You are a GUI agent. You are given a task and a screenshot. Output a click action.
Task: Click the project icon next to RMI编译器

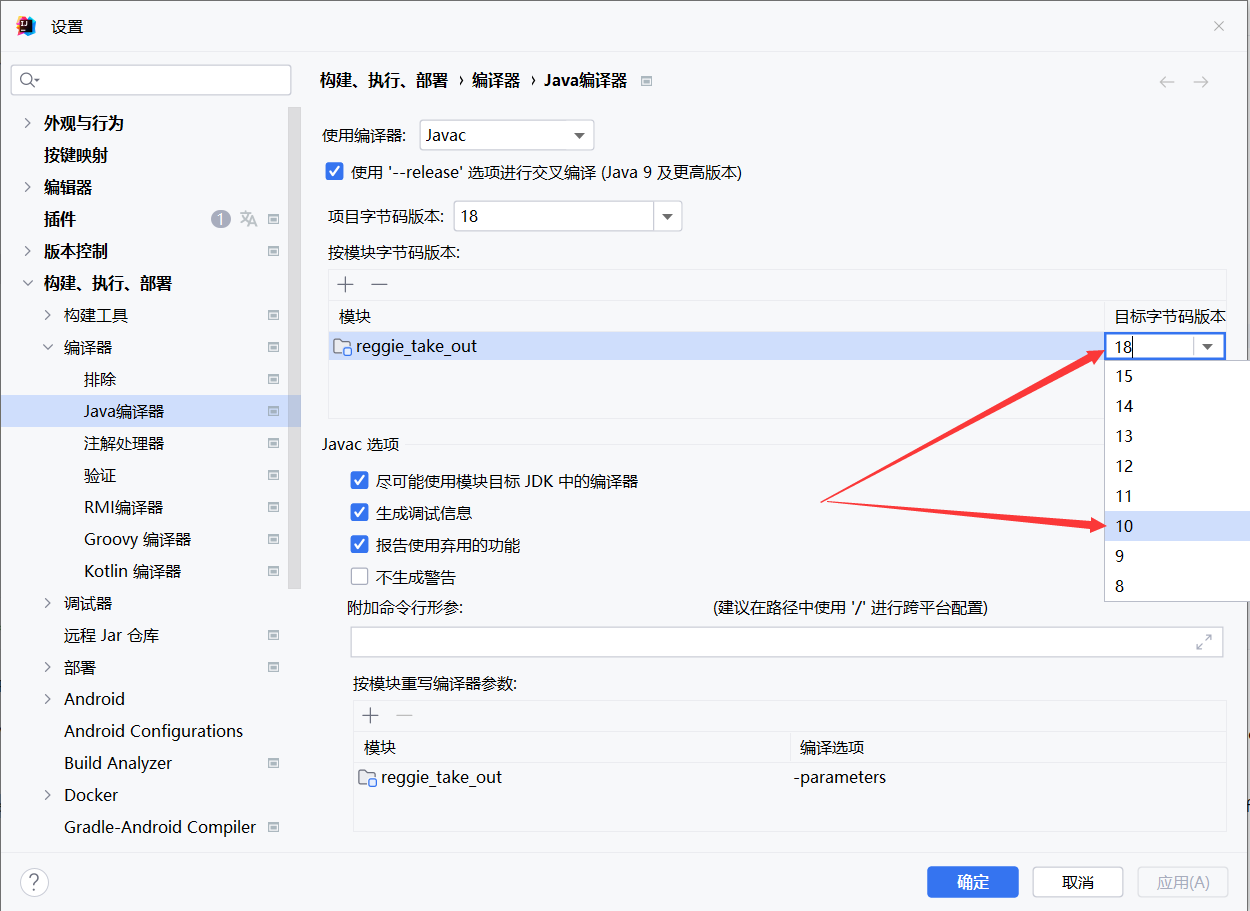pos(273,507)
